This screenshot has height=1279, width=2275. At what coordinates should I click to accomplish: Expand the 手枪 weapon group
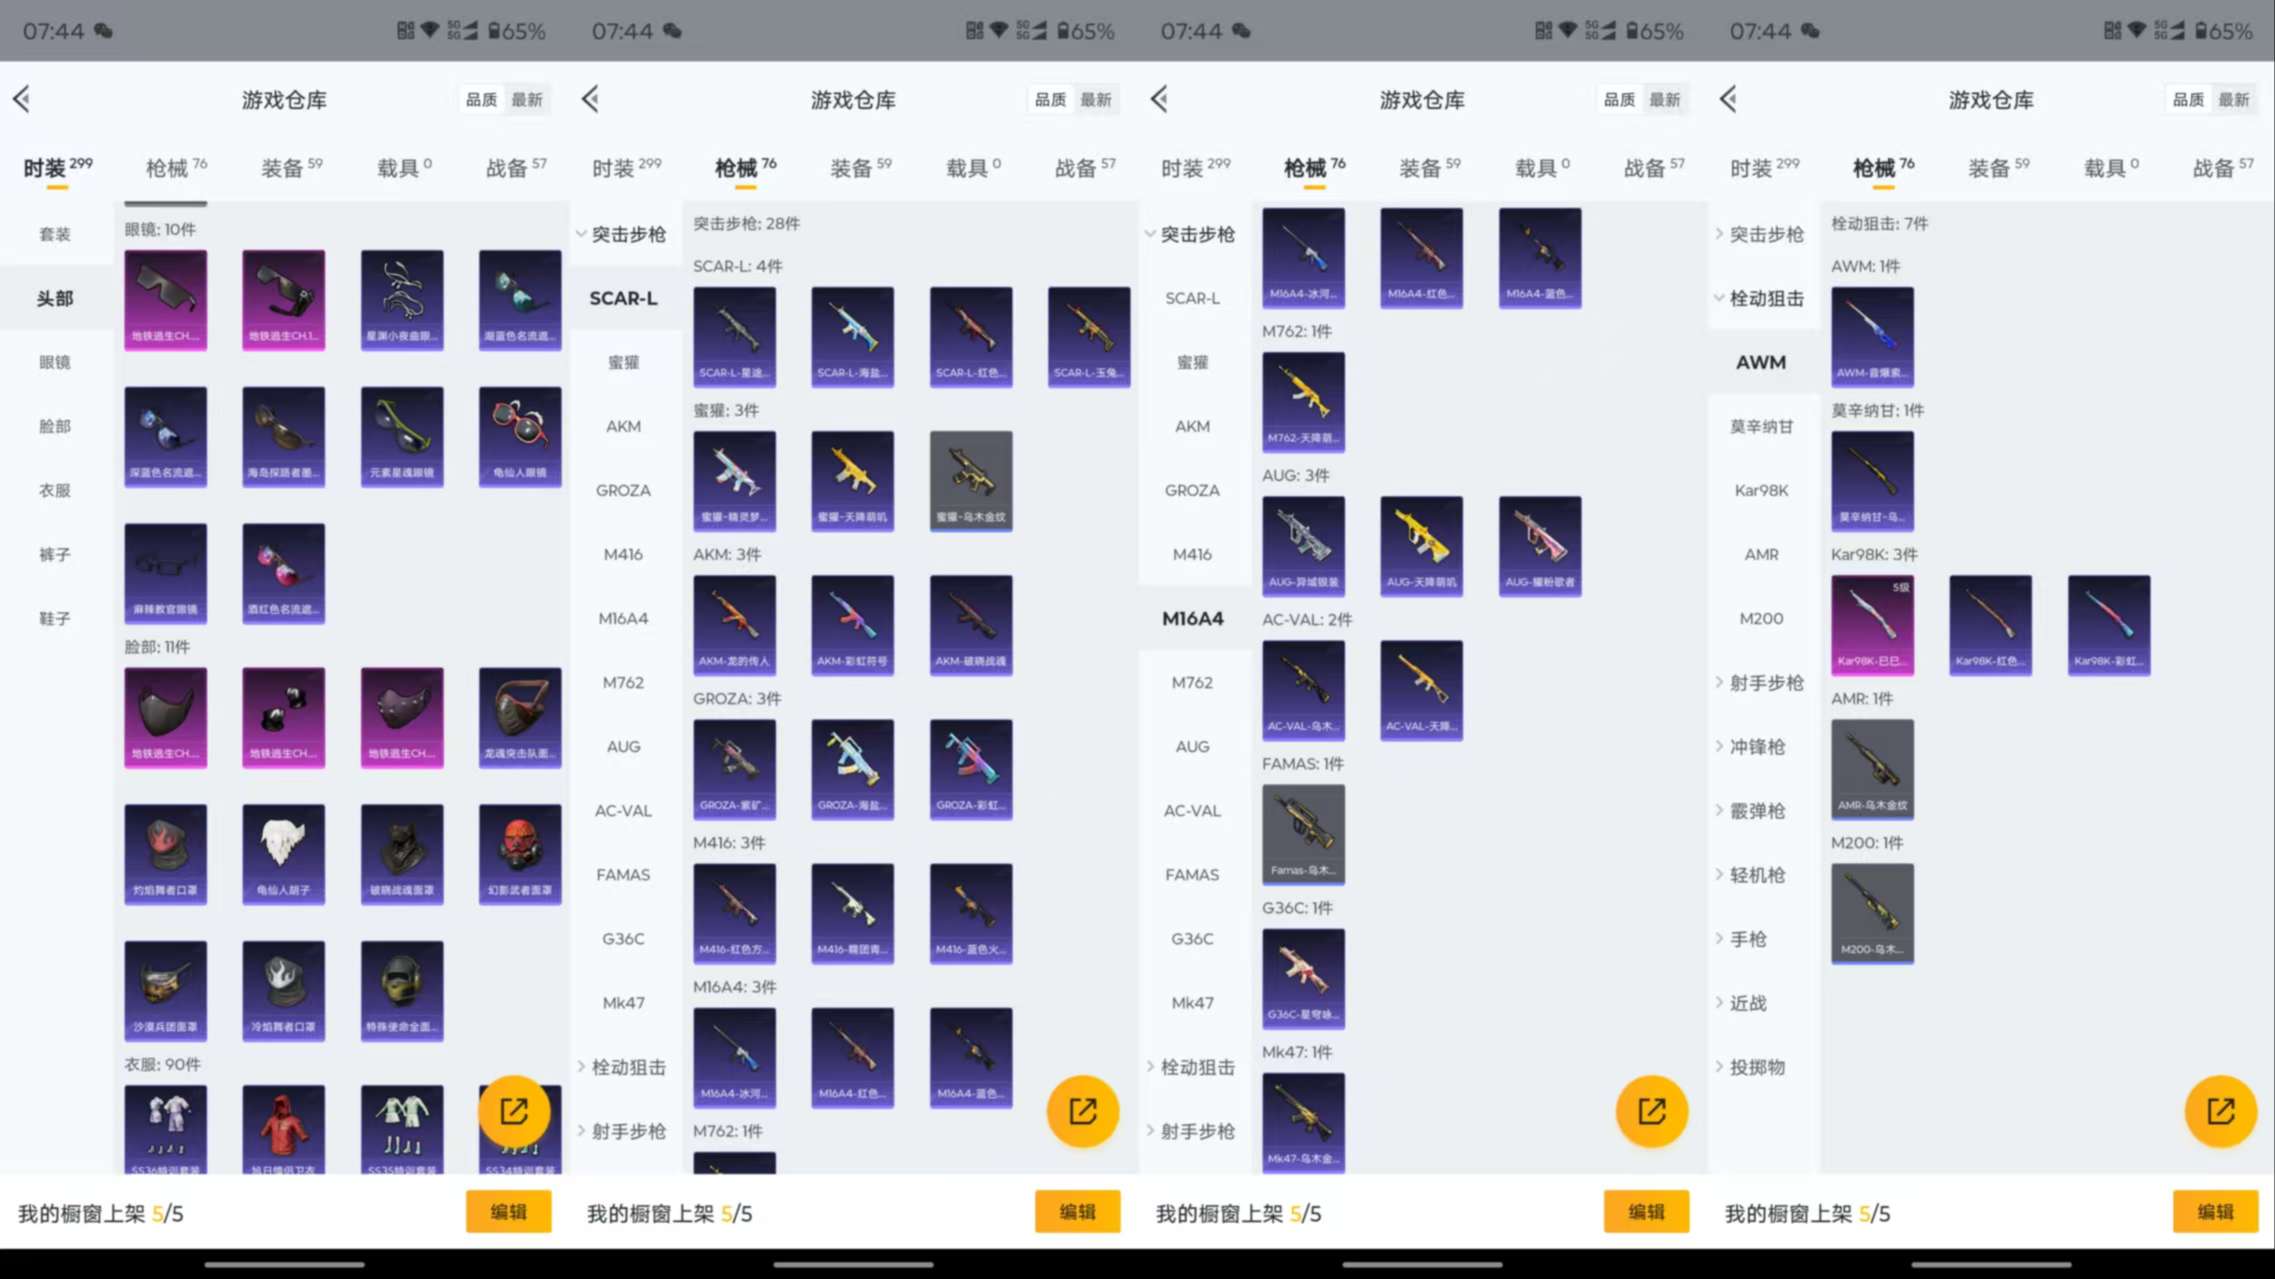pos(1748,939)
